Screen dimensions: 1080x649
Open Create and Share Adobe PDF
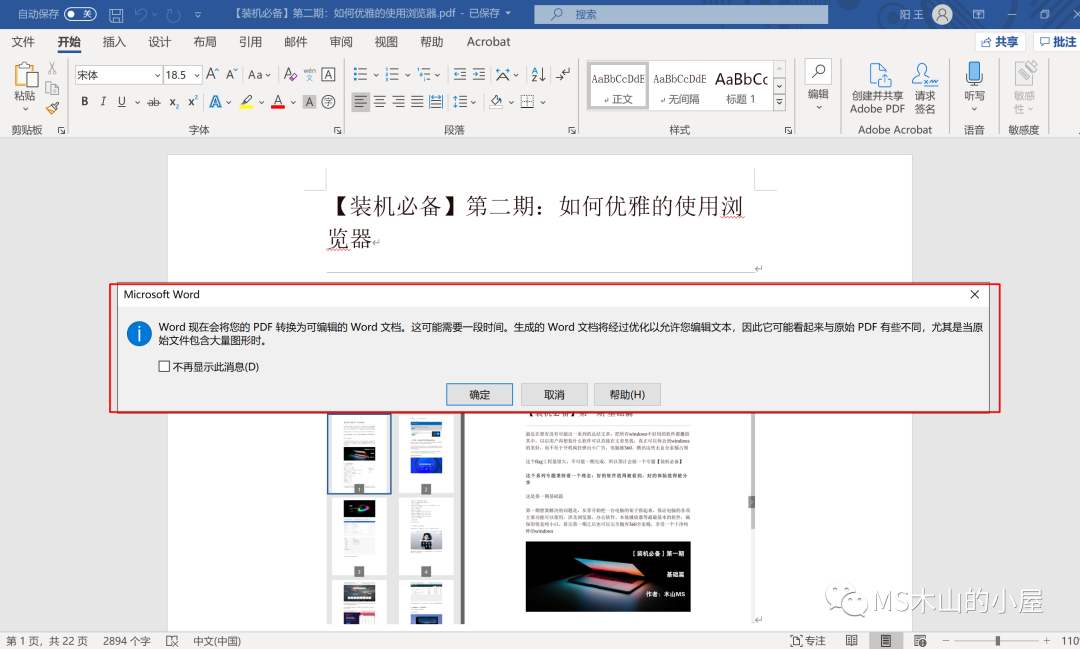click(878, 88)
